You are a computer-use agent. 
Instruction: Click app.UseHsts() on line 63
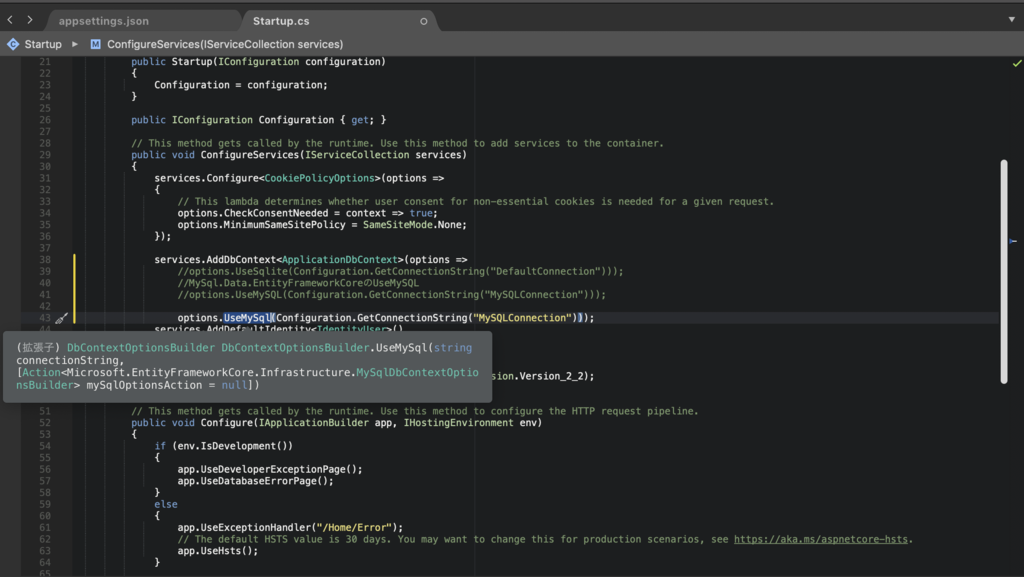(217, 551)
